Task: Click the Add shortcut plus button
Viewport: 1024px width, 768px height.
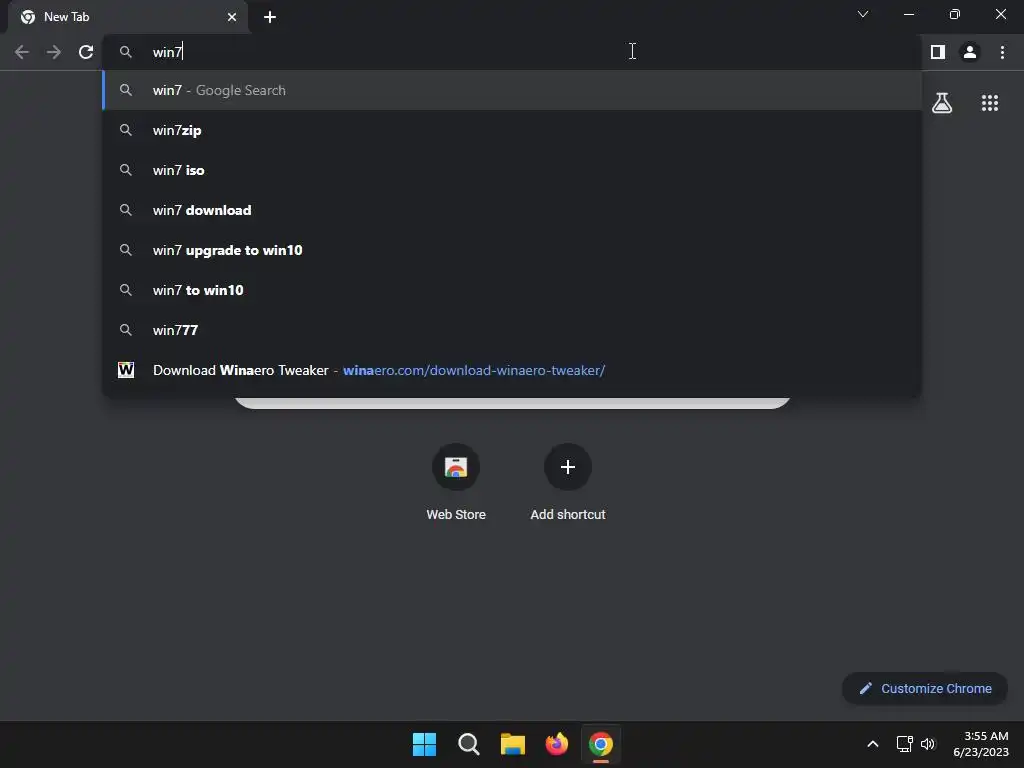Action: 568,467
